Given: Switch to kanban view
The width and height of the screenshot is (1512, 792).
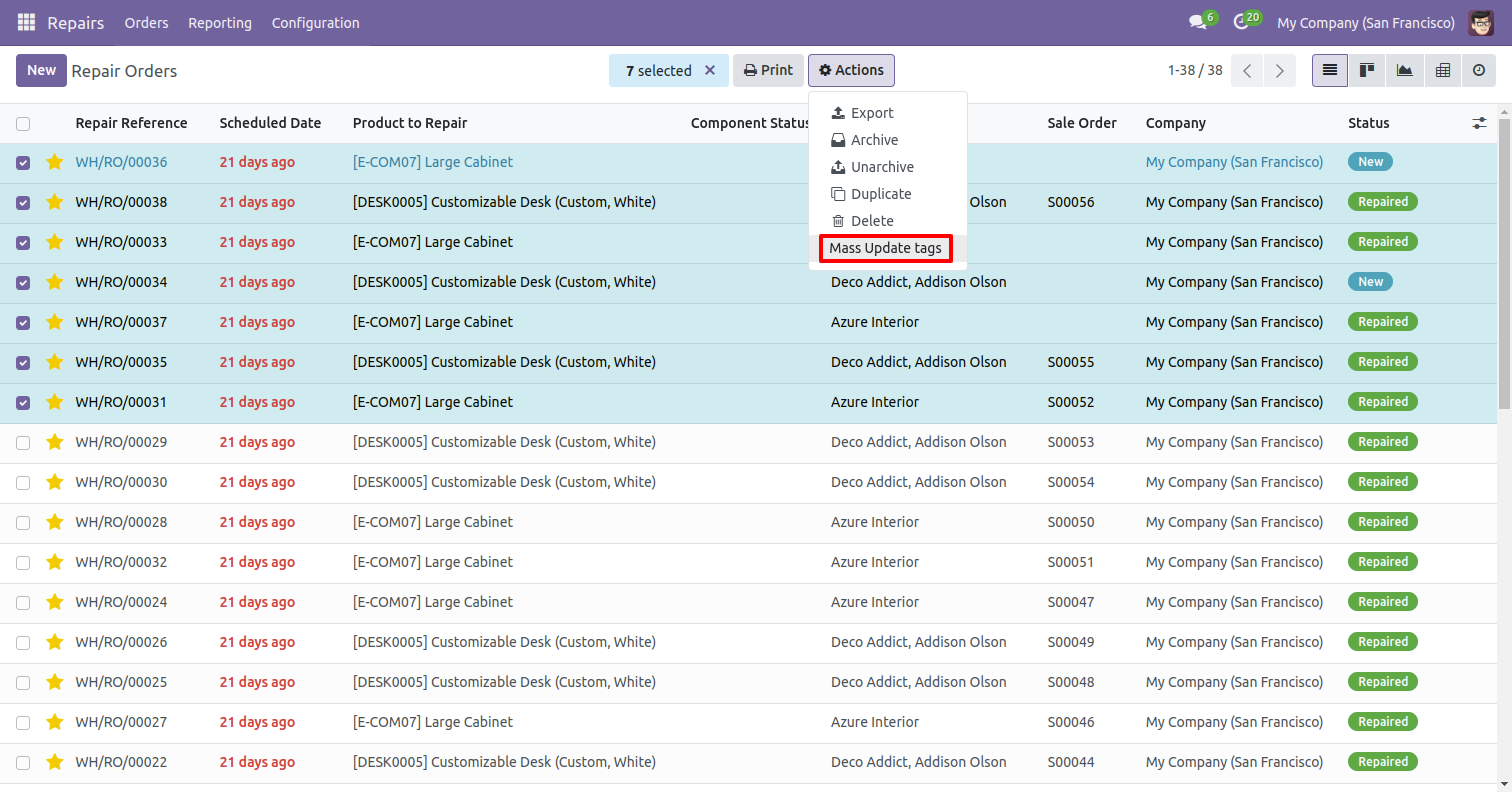Looking at the screenshot, I should click(1367, 71).
